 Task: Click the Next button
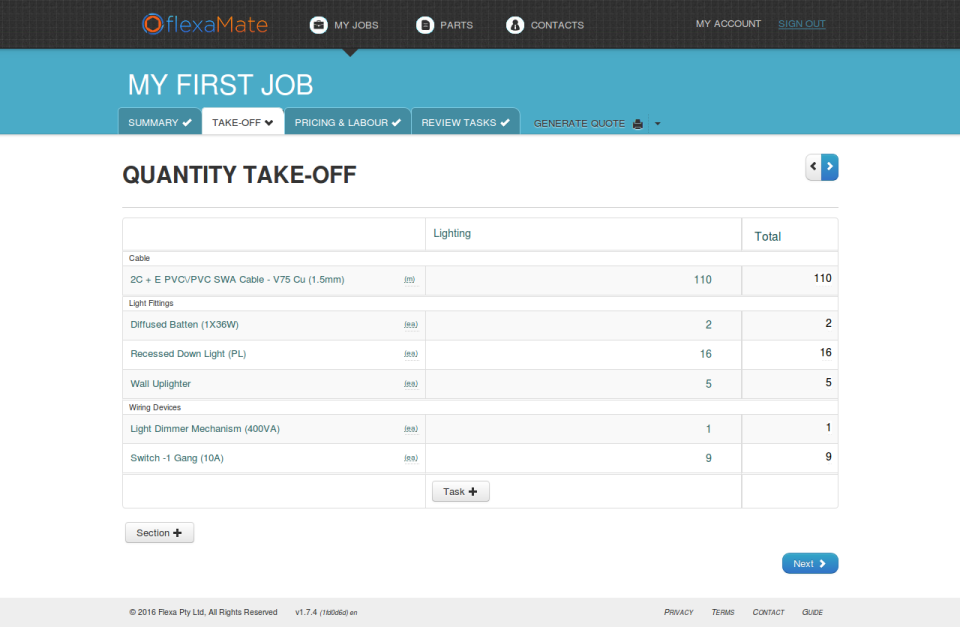coord(809,564)
